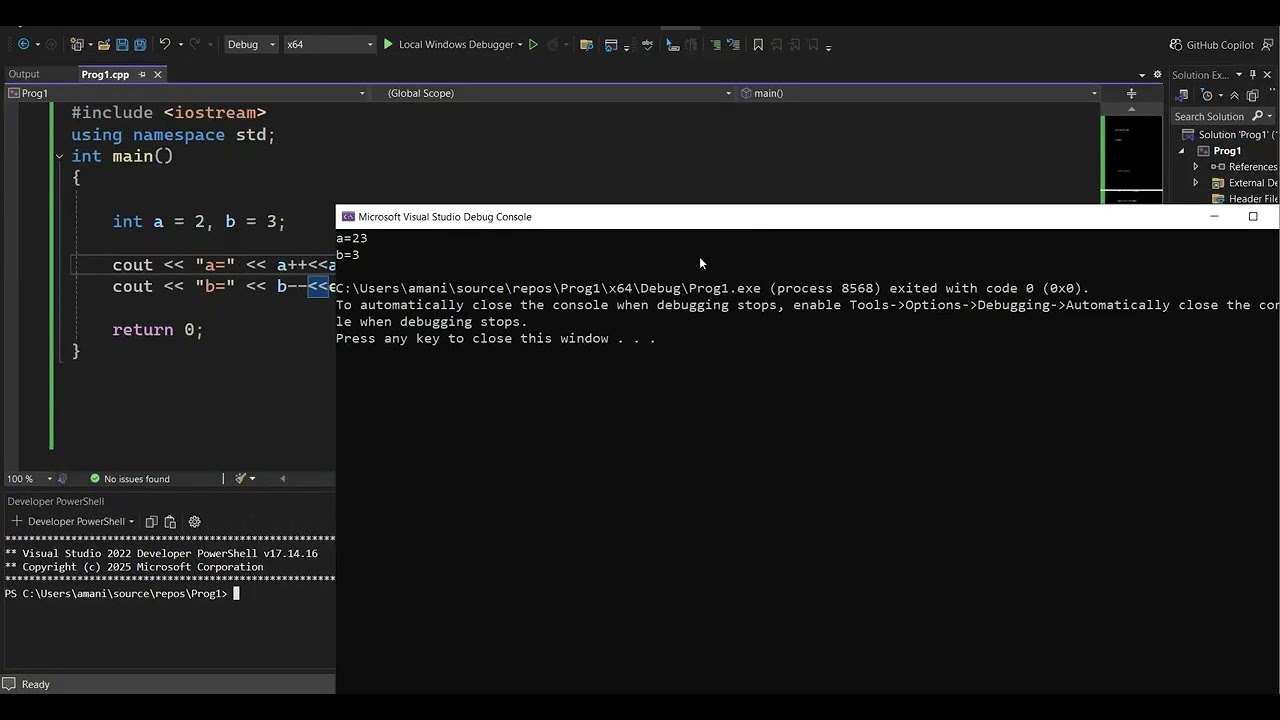Collapse the int main() code block

pyautogui.click(x=59, y=156)
